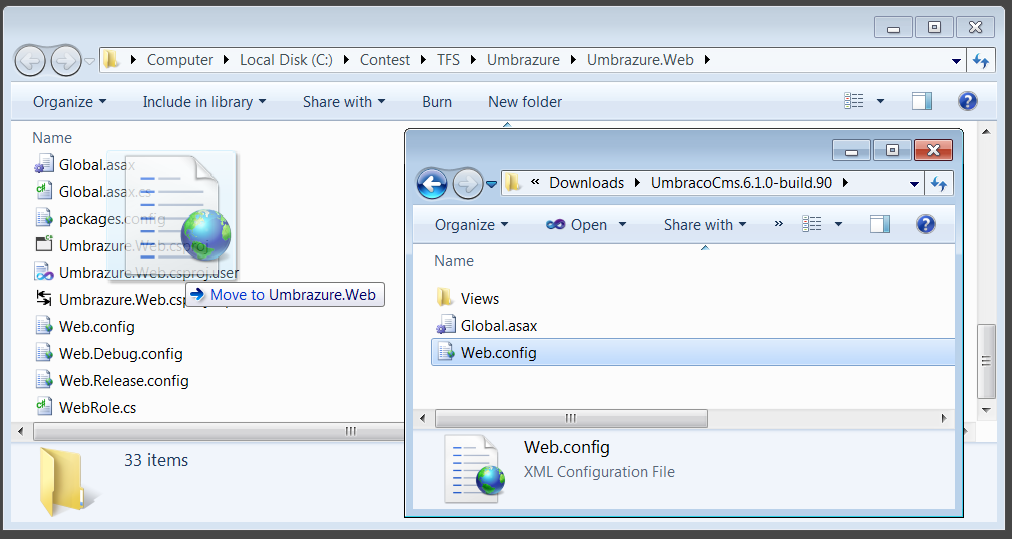
Task: Select Web.config row in Downloads window
Action: (x=693, y=352)
